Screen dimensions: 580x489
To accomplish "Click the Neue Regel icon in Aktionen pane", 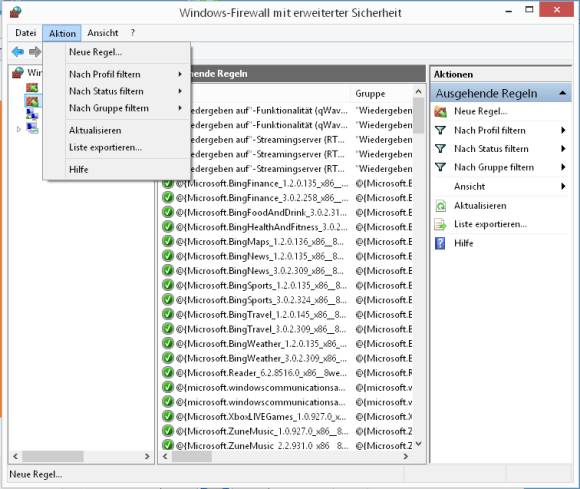I will [440, 111].
